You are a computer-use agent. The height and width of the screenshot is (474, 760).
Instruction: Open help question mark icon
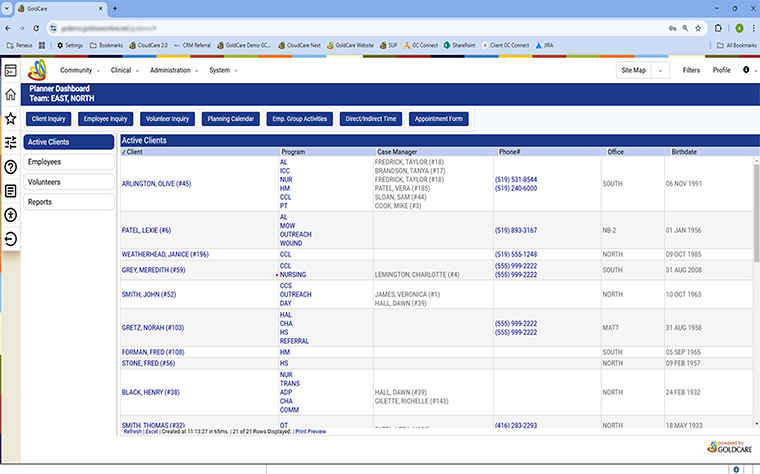click(11, 167)
